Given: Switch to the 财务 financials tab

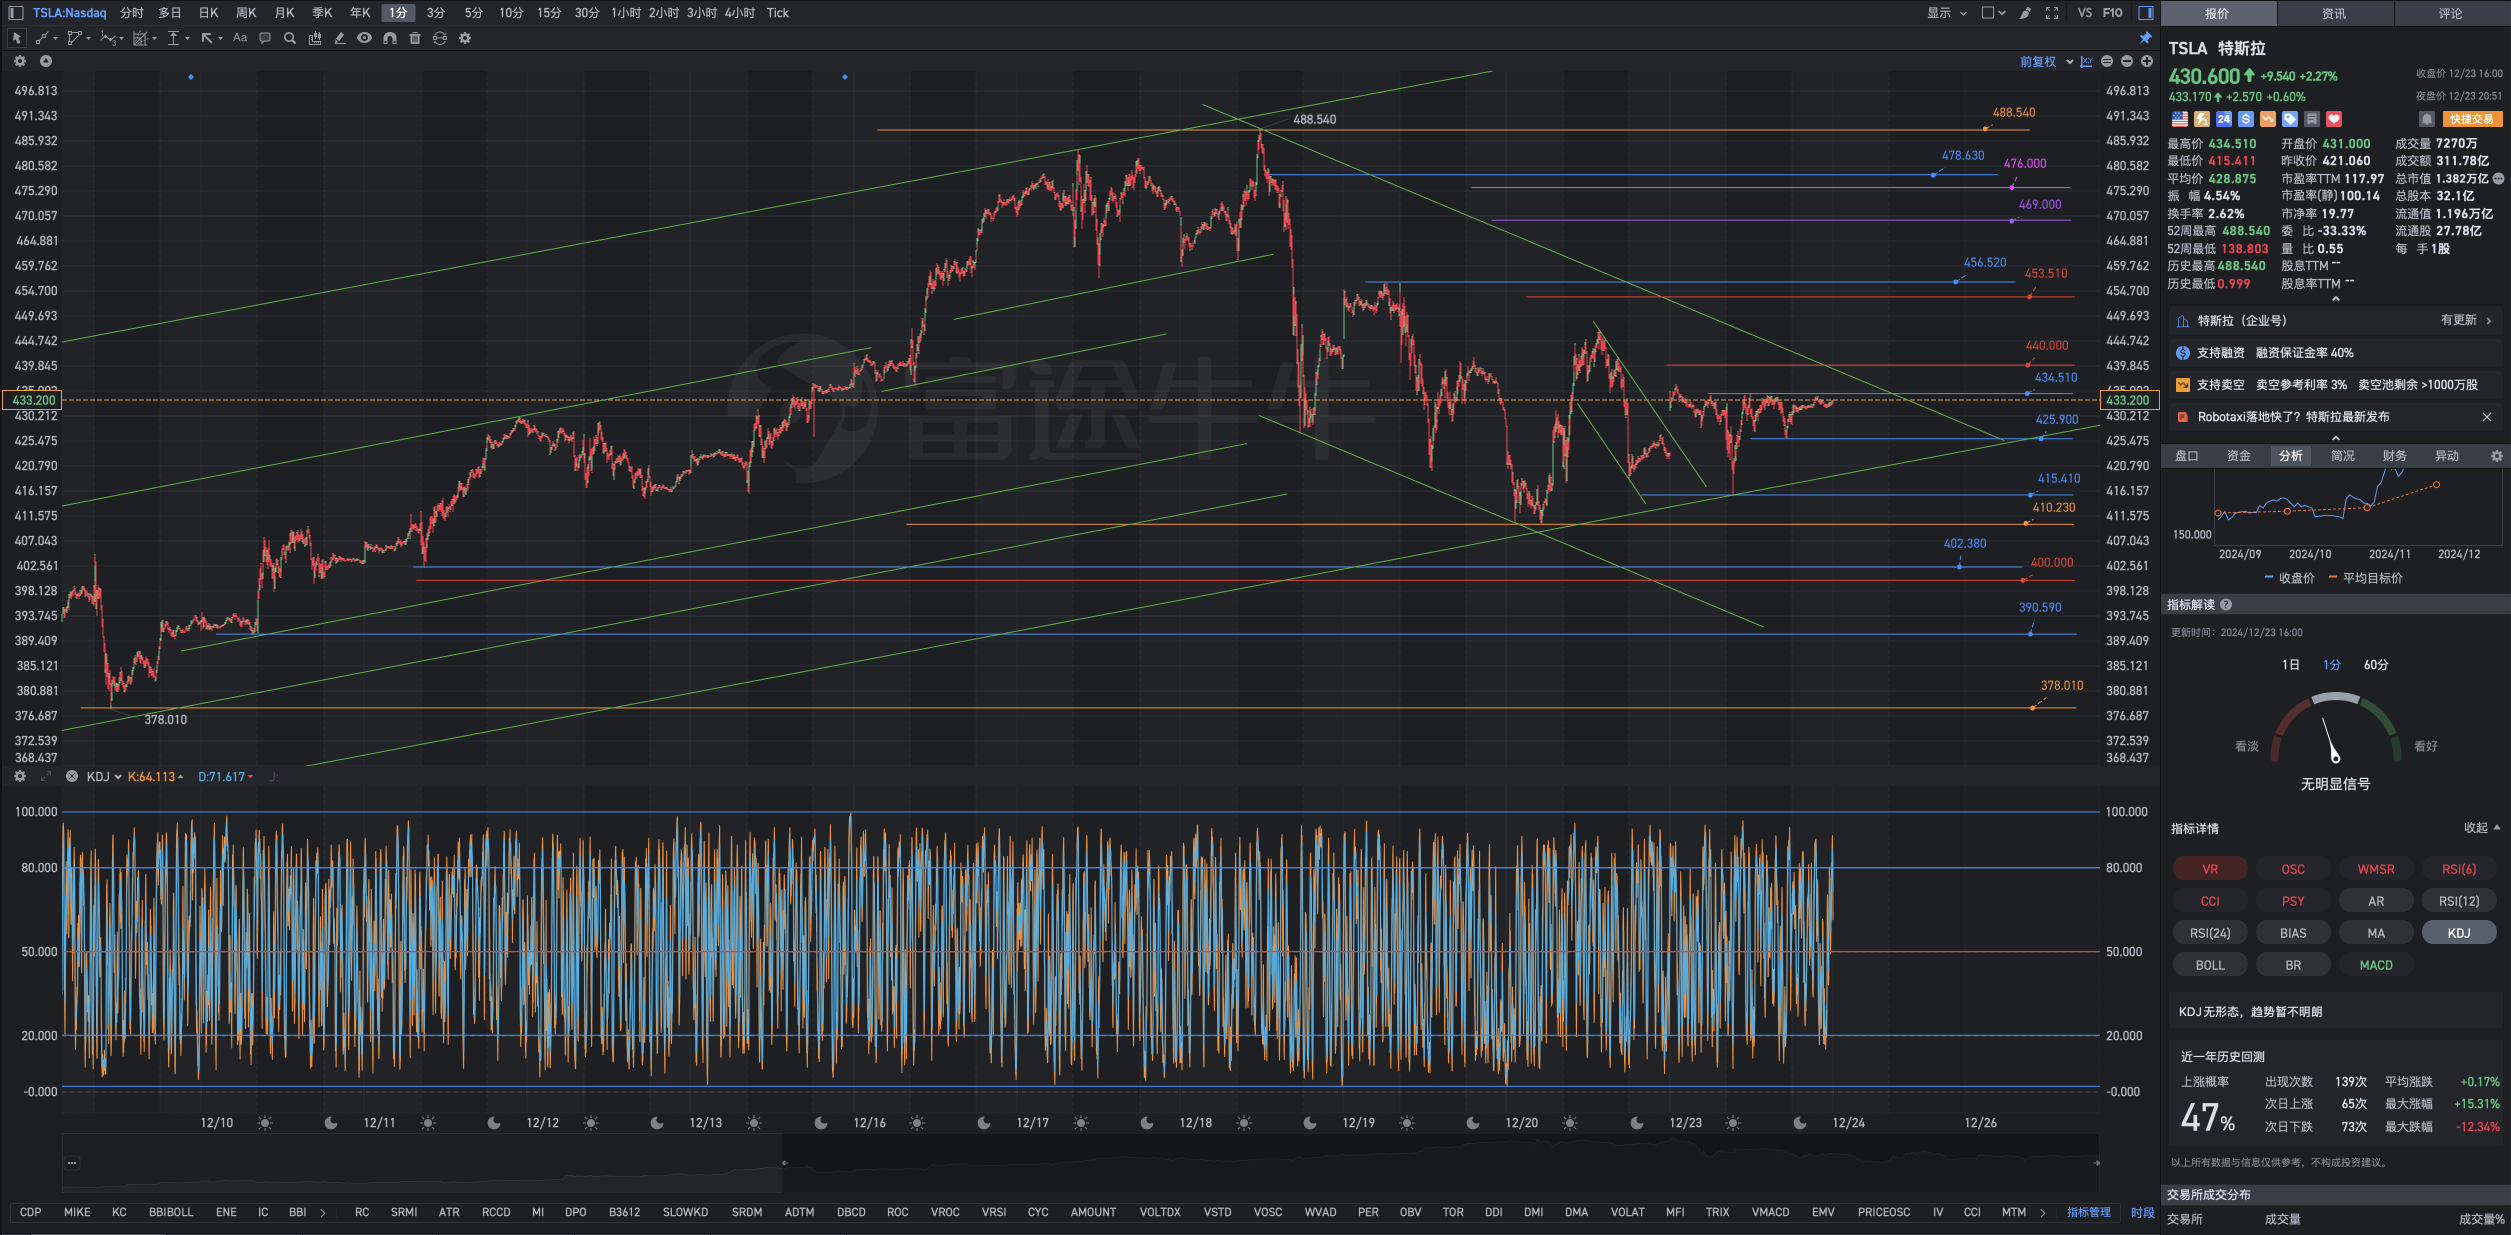Looking at the screenshot, I should point(2395,456).
